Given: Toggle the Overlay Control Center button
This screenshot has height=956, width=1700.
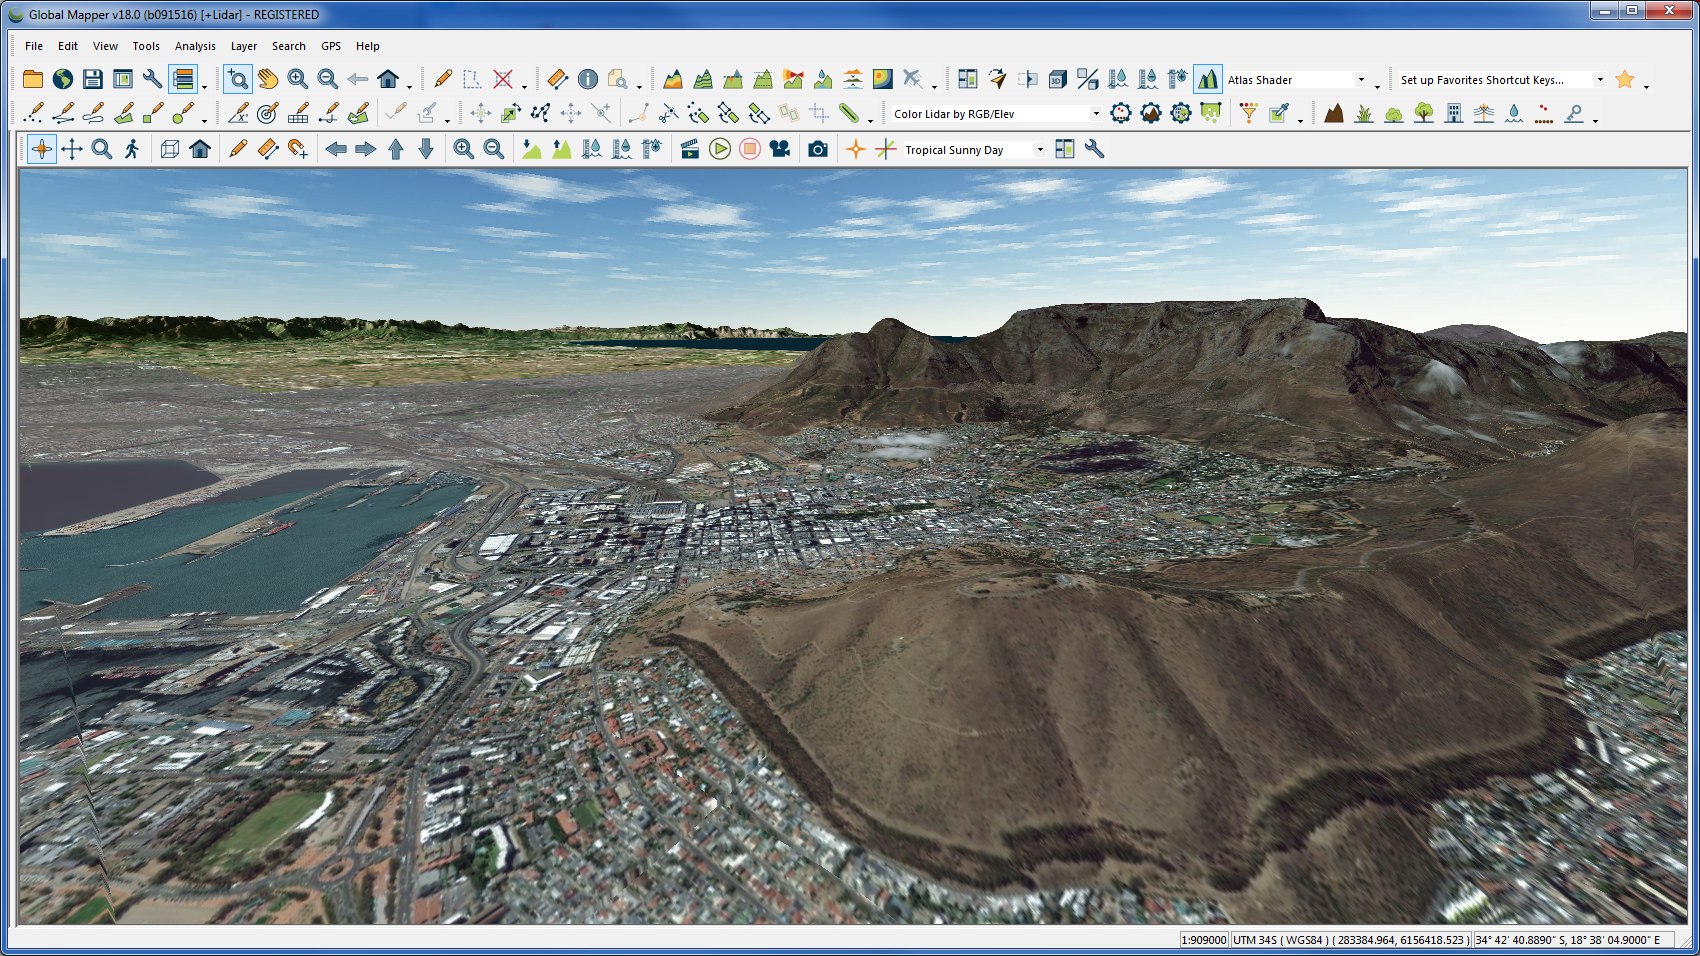Looking at the screenshot, I should [183, 79].
